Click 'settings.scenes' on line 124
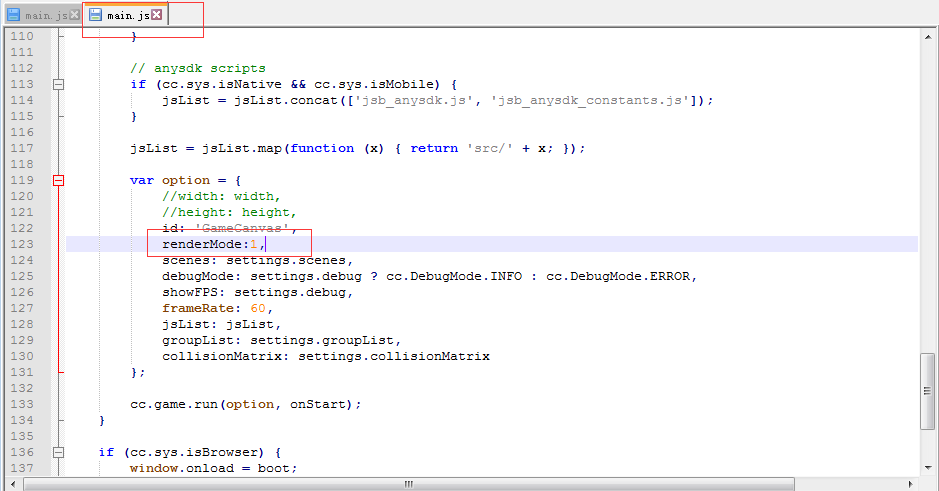The height and width of the screenshot is (491, 939). click(x=286, y=260)
